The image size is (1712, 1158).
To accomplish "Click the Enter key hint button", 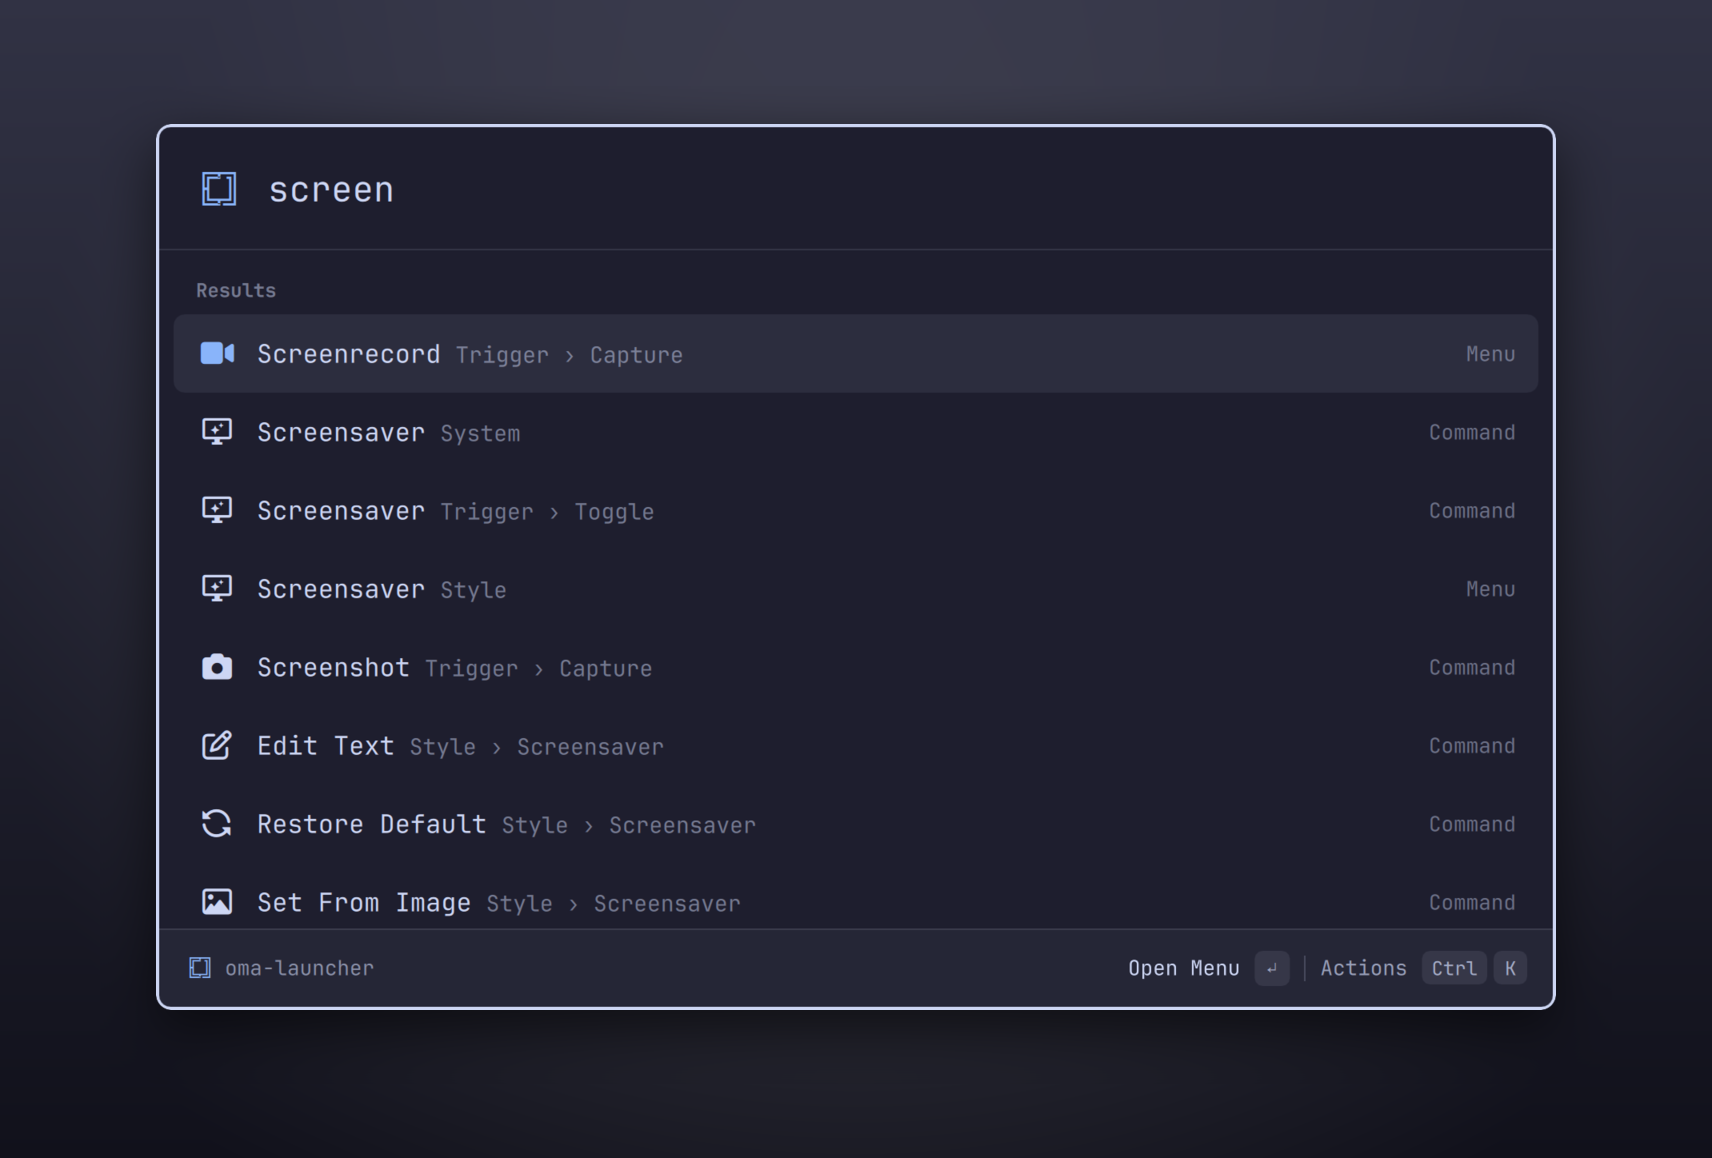I will click(1272, 968).
